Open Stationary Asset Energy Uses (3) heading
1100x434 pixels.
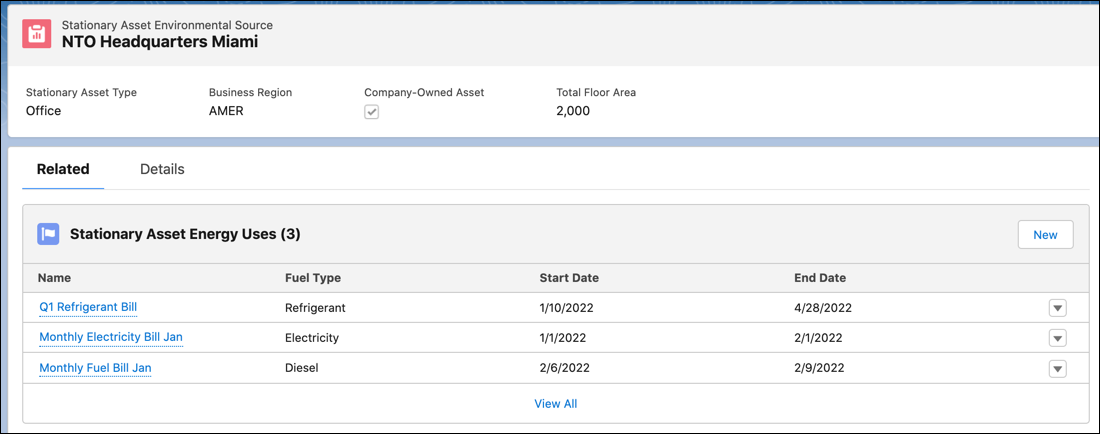185,234
